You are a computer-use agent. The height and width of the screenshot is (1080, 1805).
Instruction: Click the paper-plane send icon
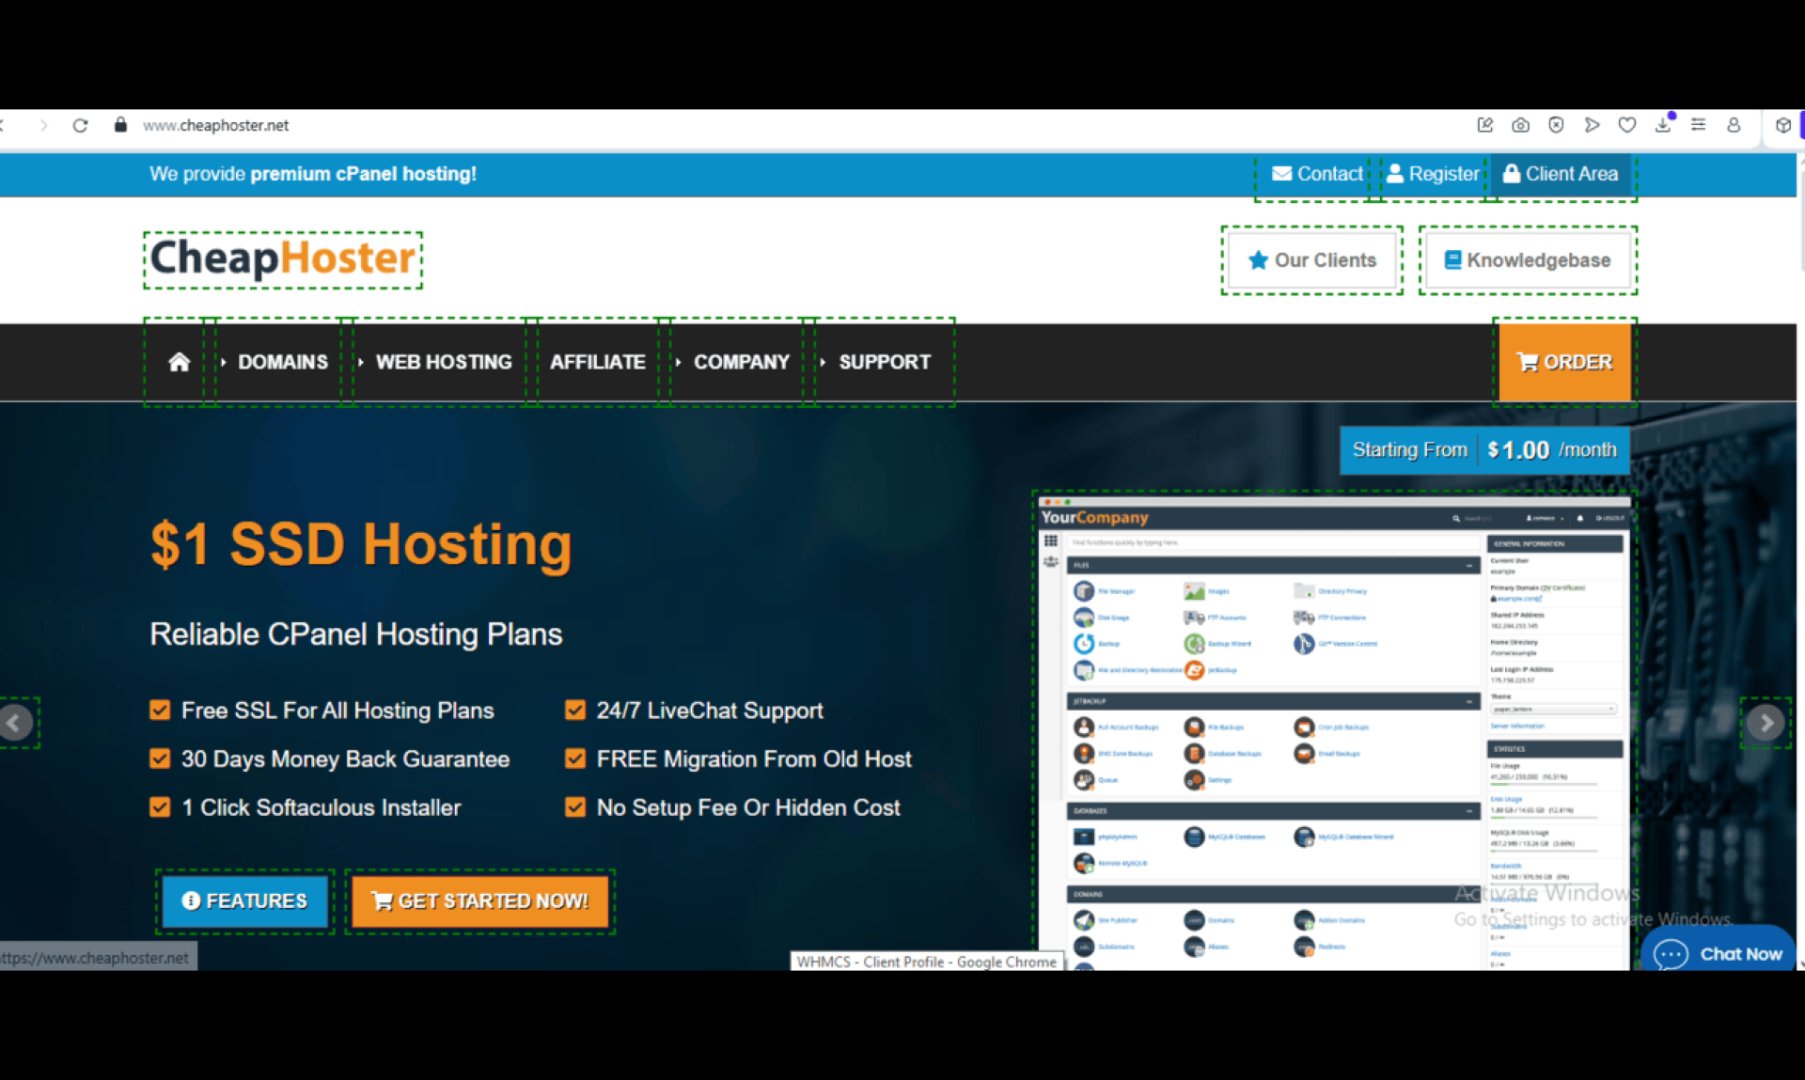(1592, 125)
